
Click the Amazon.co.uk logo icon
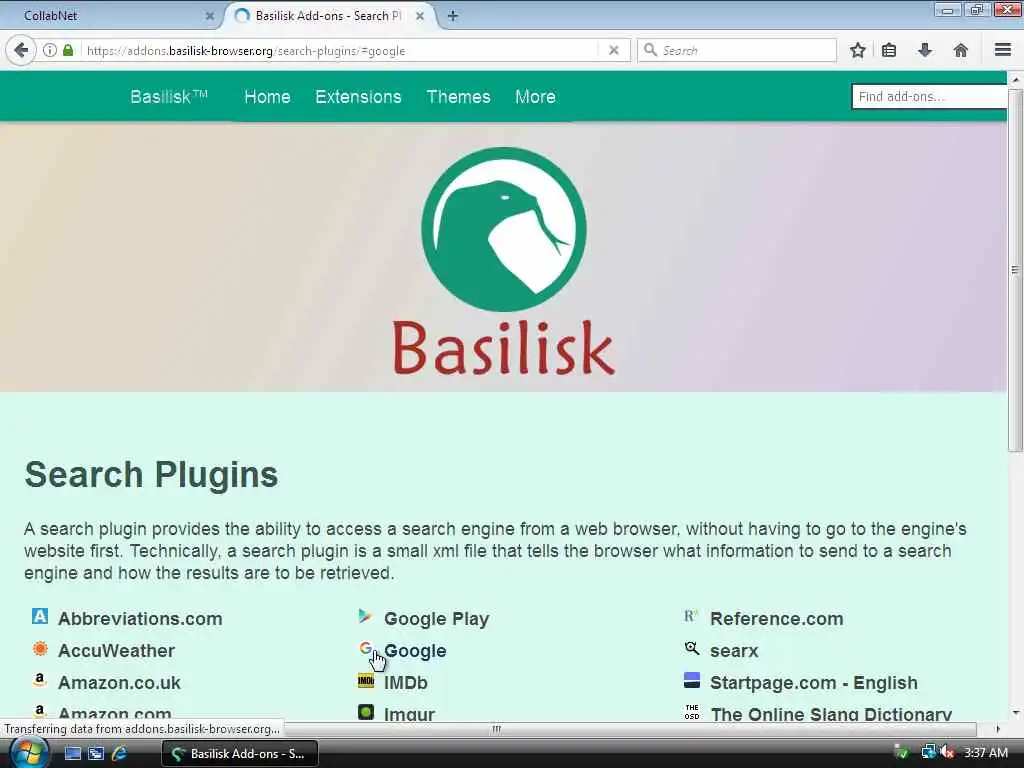click(40, 680)
